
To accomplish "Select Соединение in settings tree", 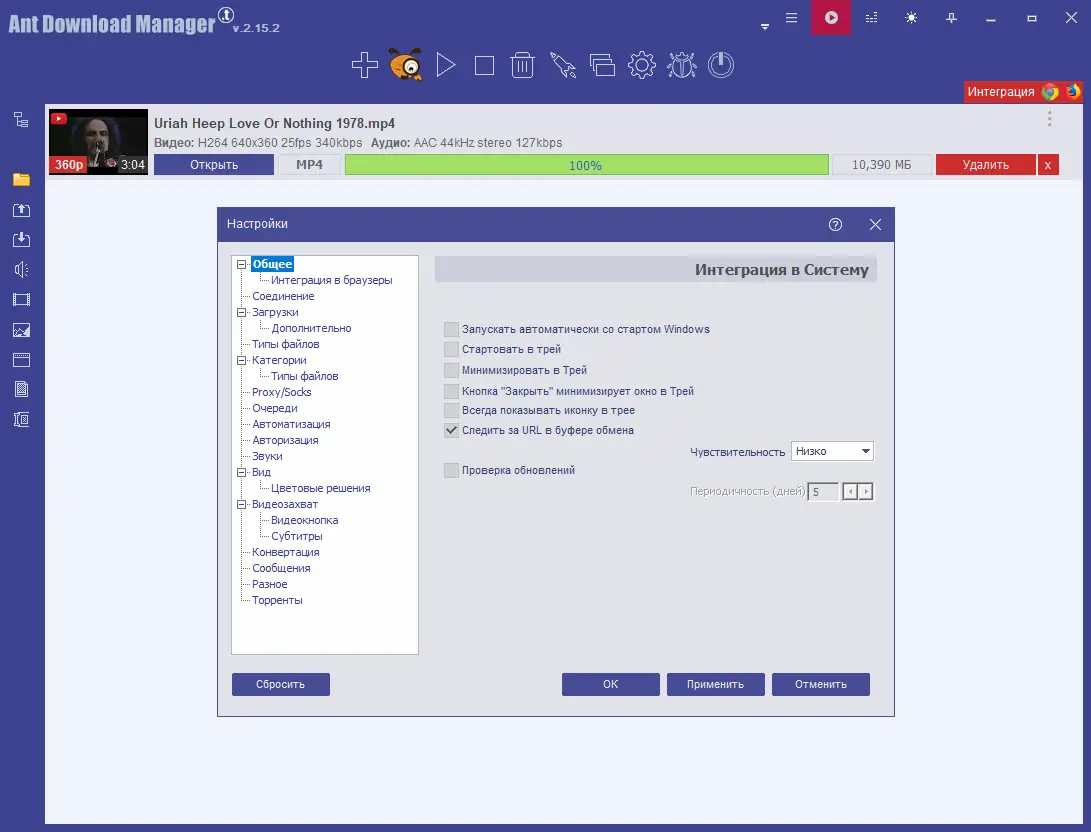I will [283, 296].
